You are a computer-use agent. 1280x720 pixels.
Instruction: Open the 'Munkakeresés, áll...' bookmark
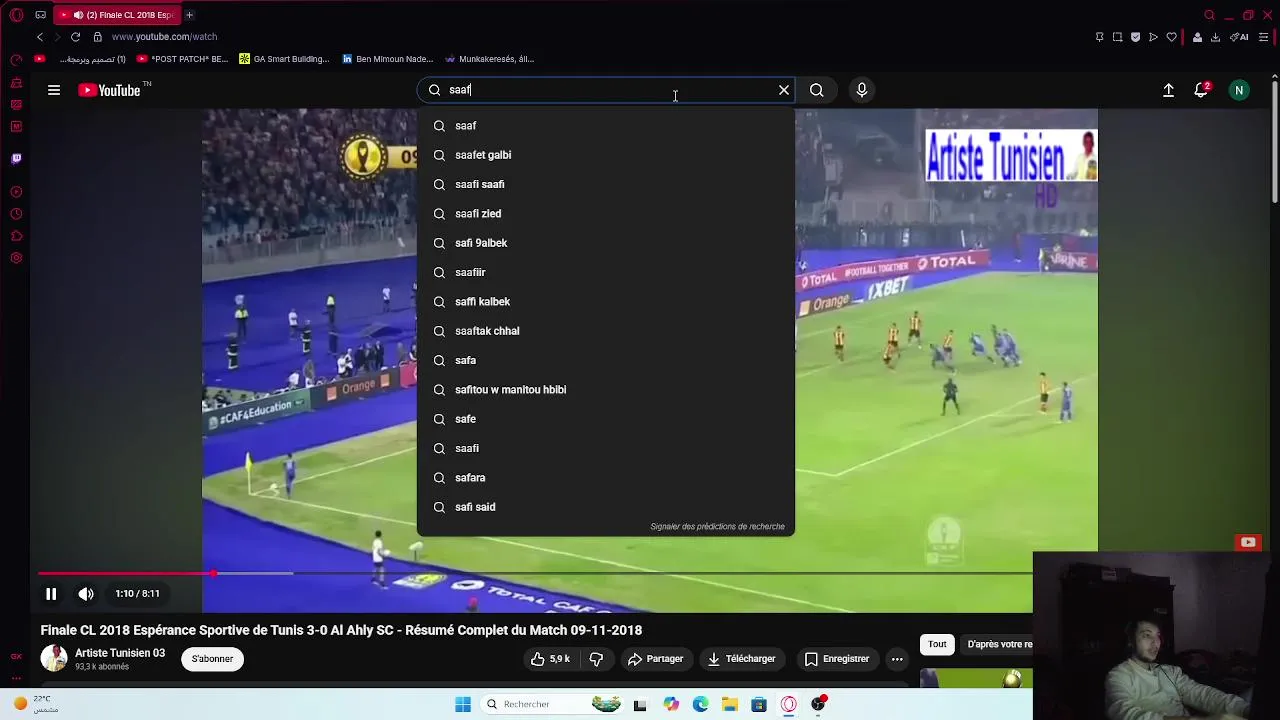[490, 59]
